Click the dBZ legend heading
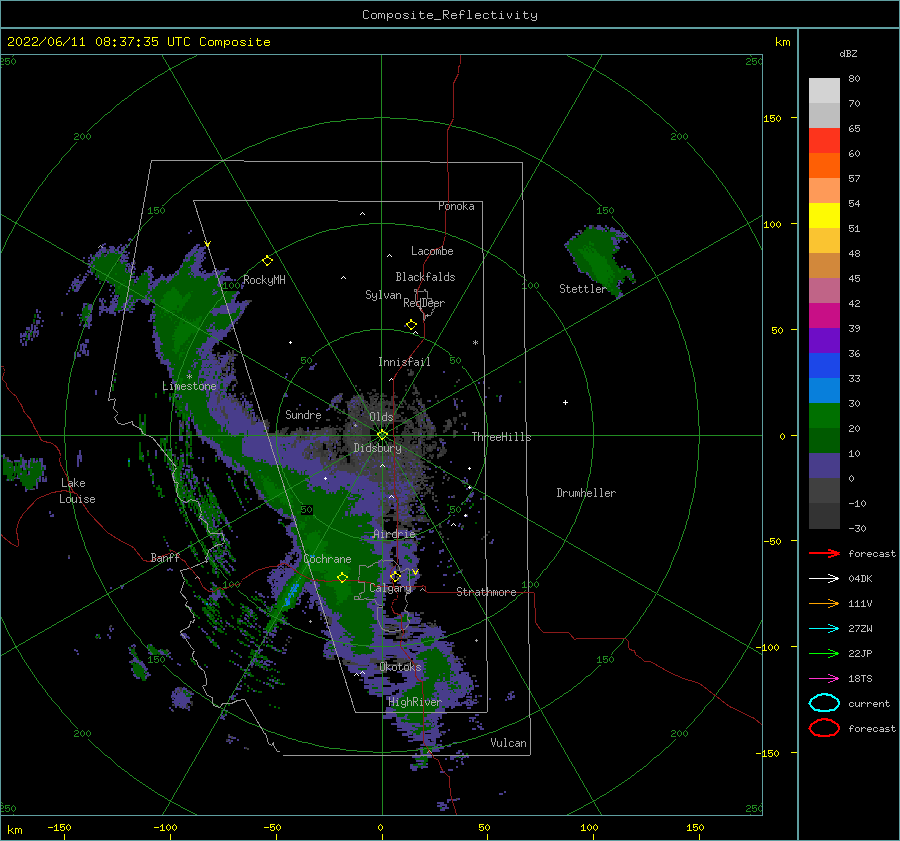 (848, 53)
